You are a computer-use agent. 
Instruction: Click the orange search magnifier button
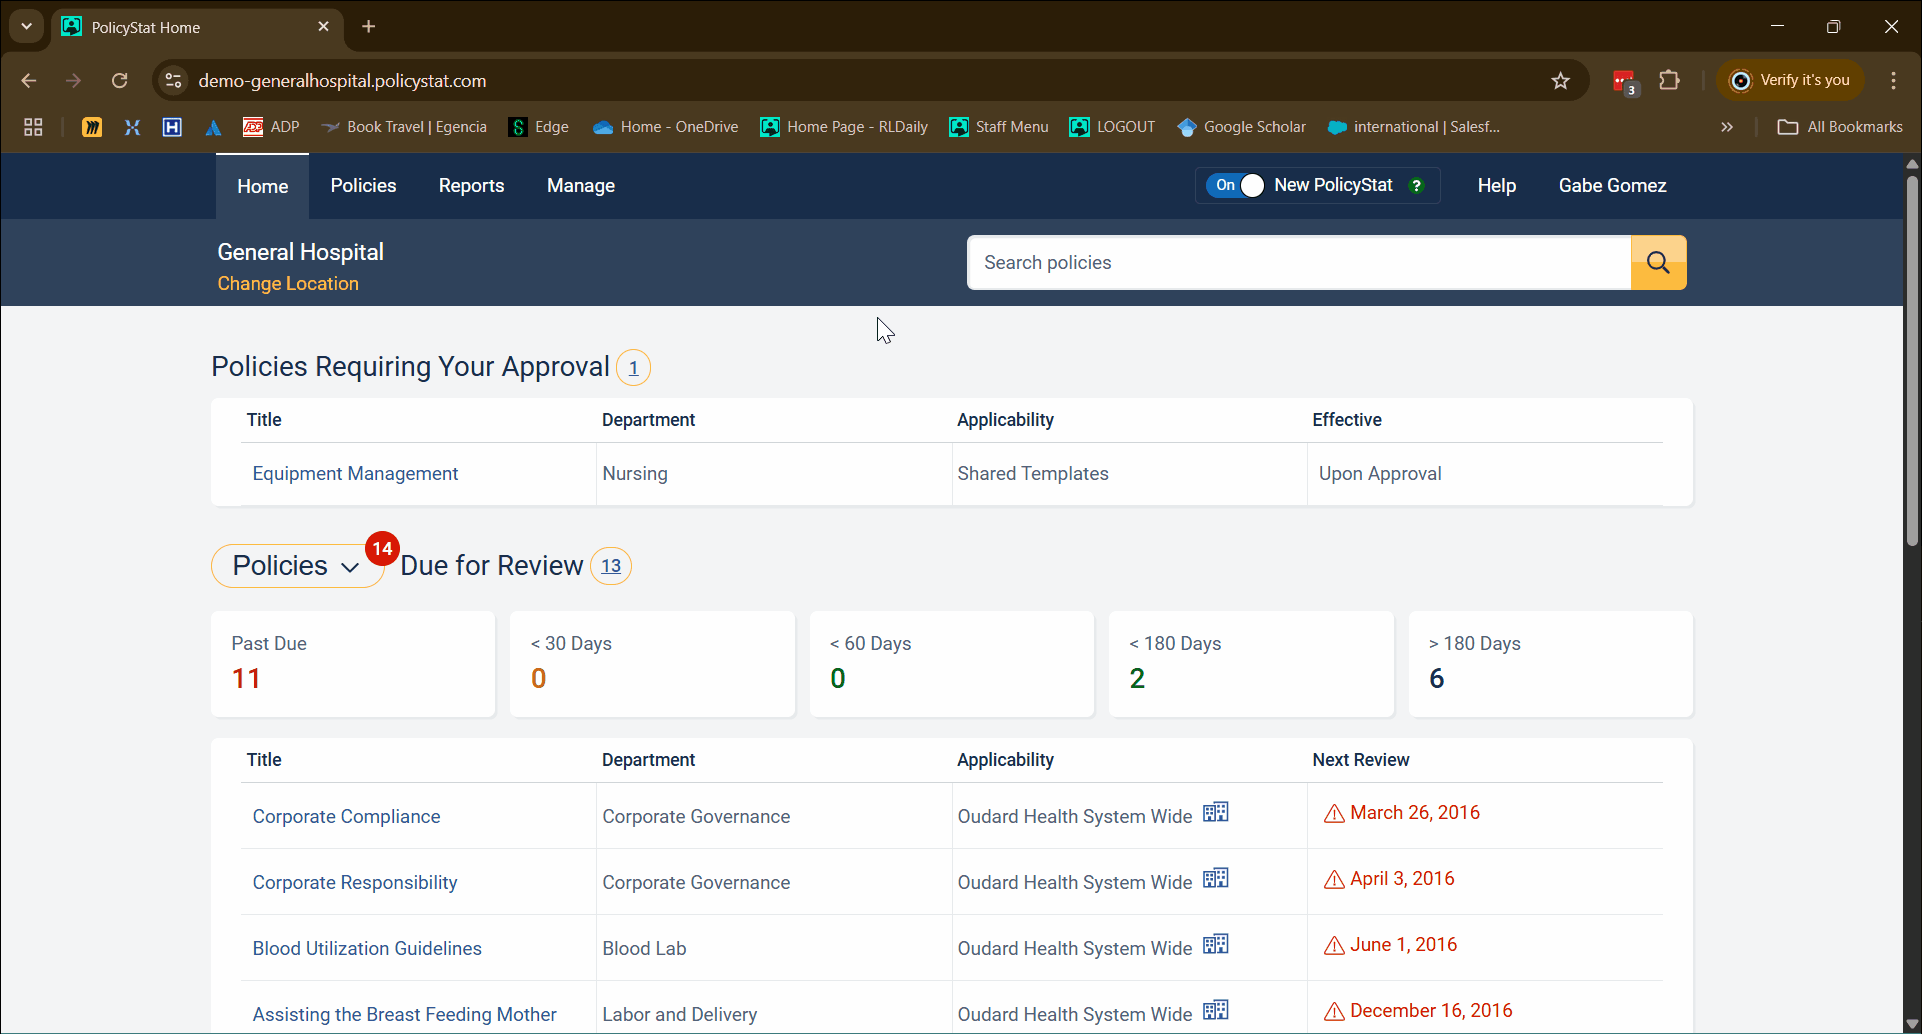[1658, 263]
